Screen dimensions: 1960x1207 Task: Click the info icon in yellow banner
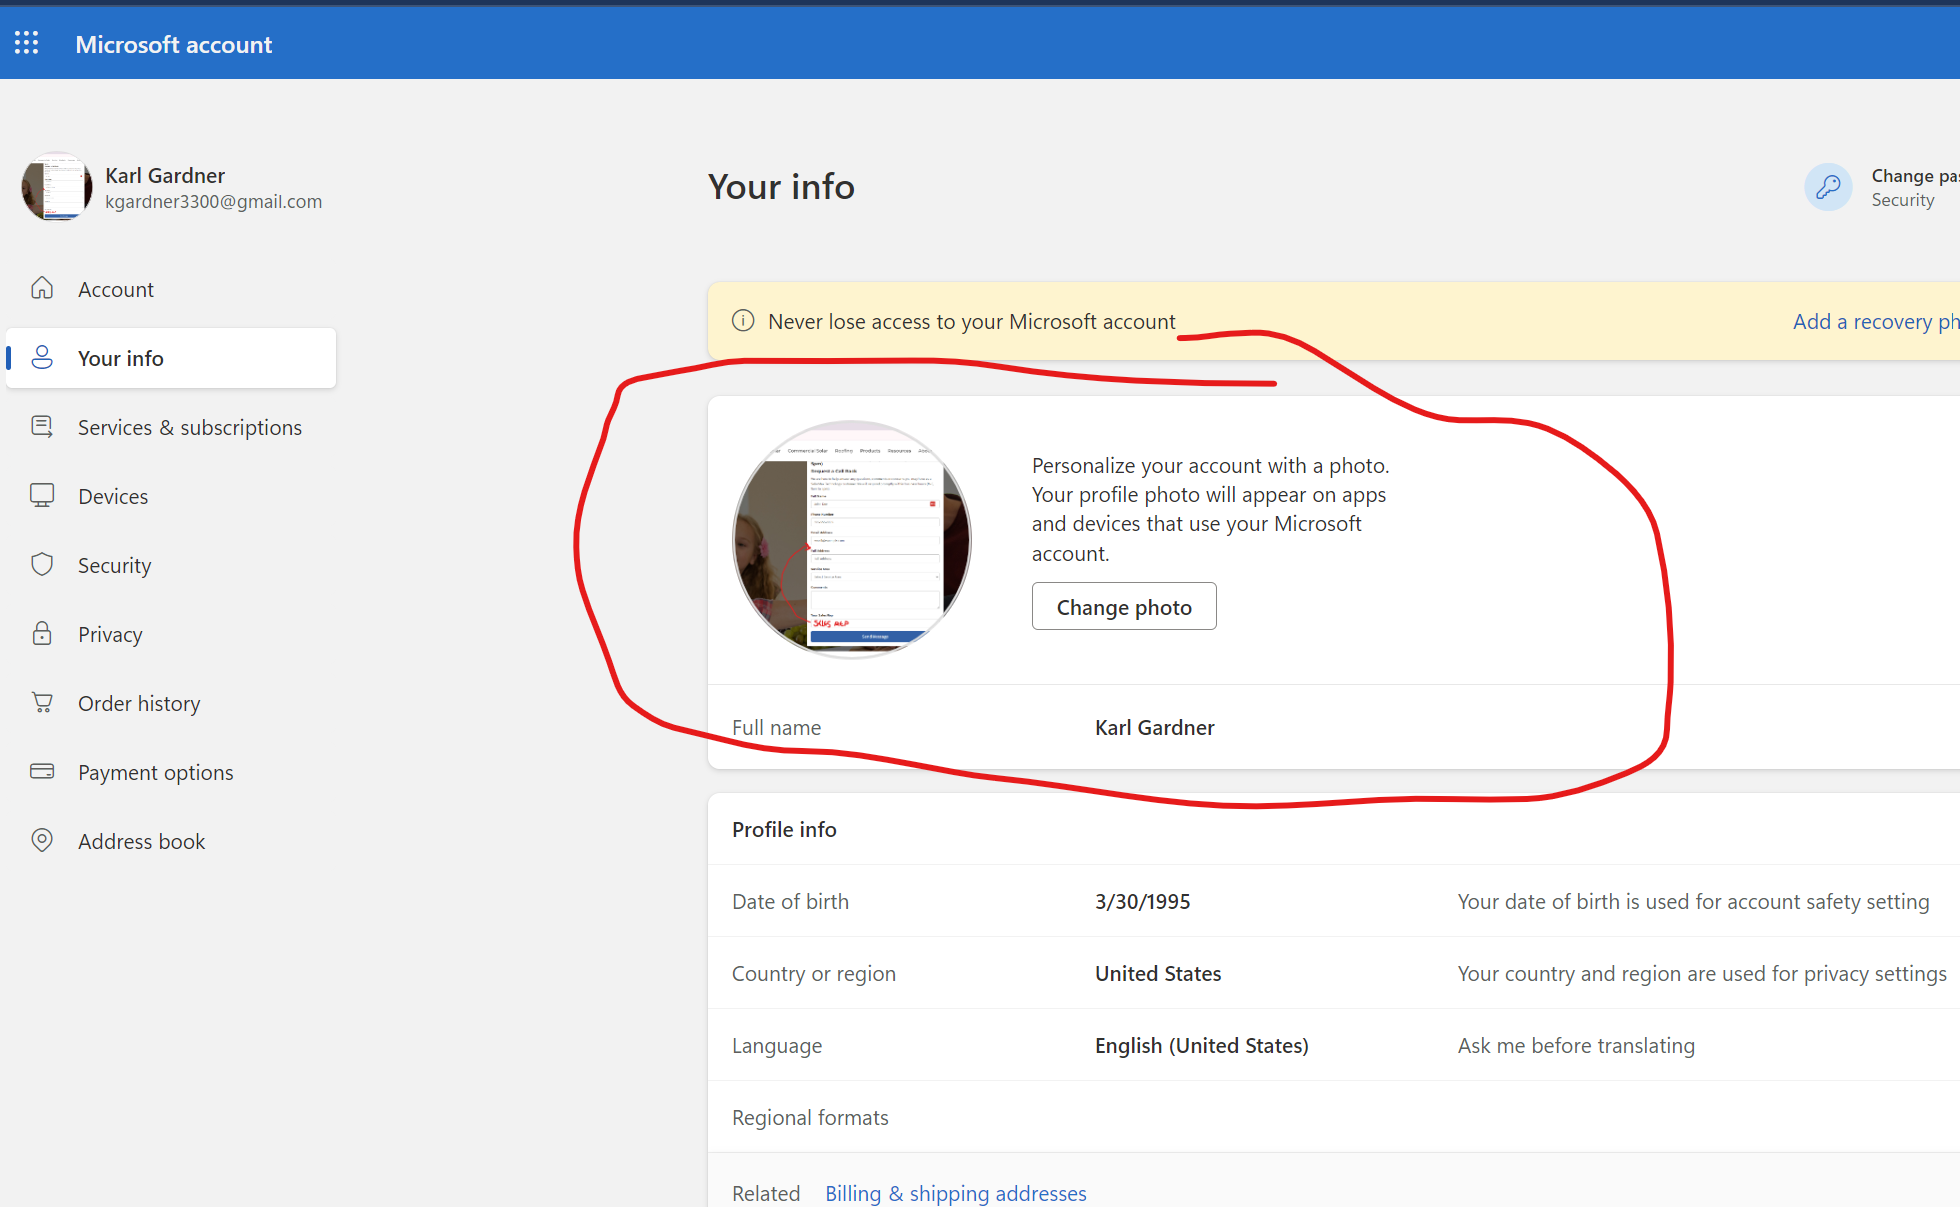click(x=743, y=321)
